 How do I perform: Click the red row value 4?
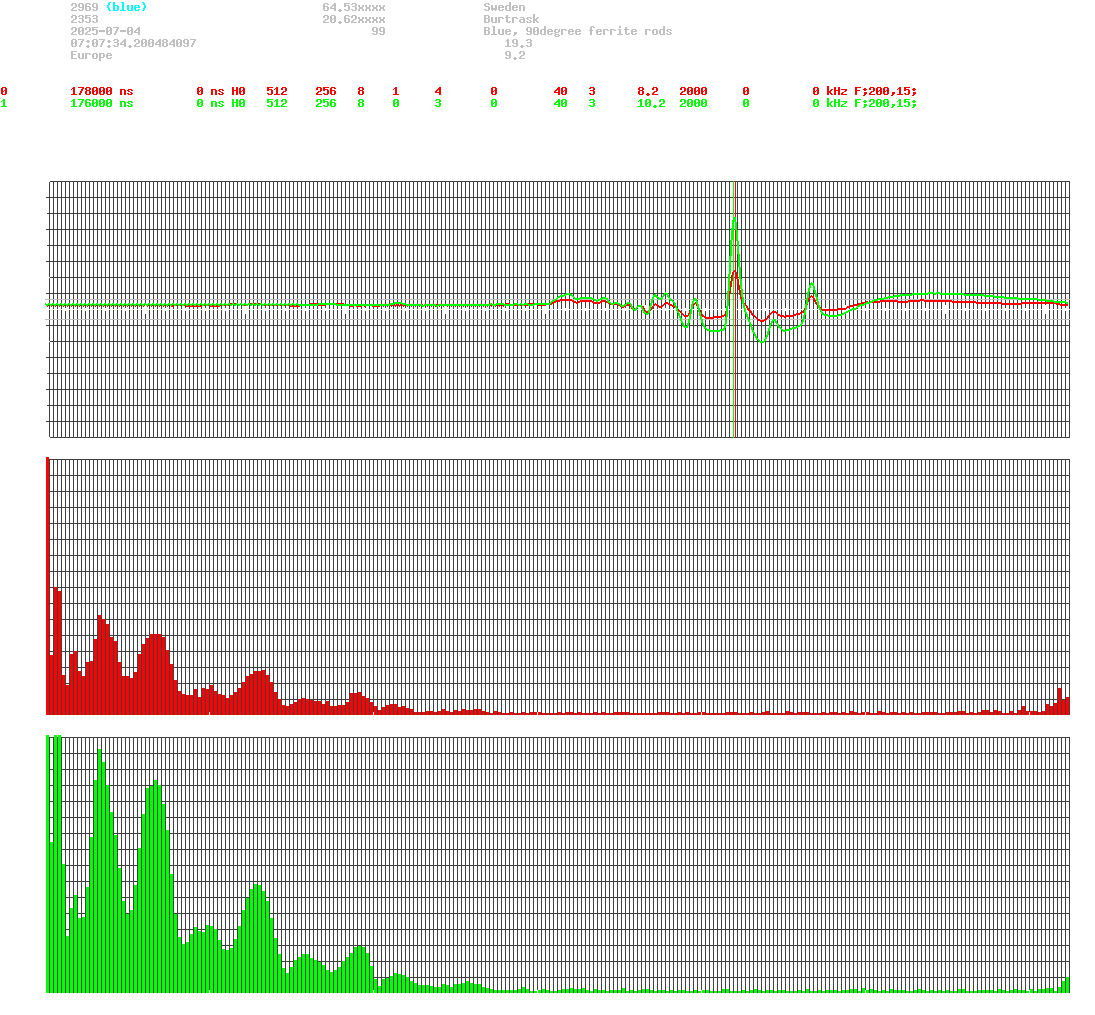(438, 91)
